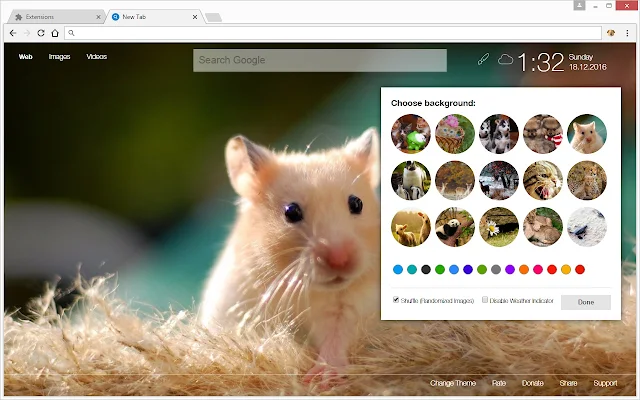Switch search mode to Videos
The height and width of the screenshot is (400, 640).
97,57
